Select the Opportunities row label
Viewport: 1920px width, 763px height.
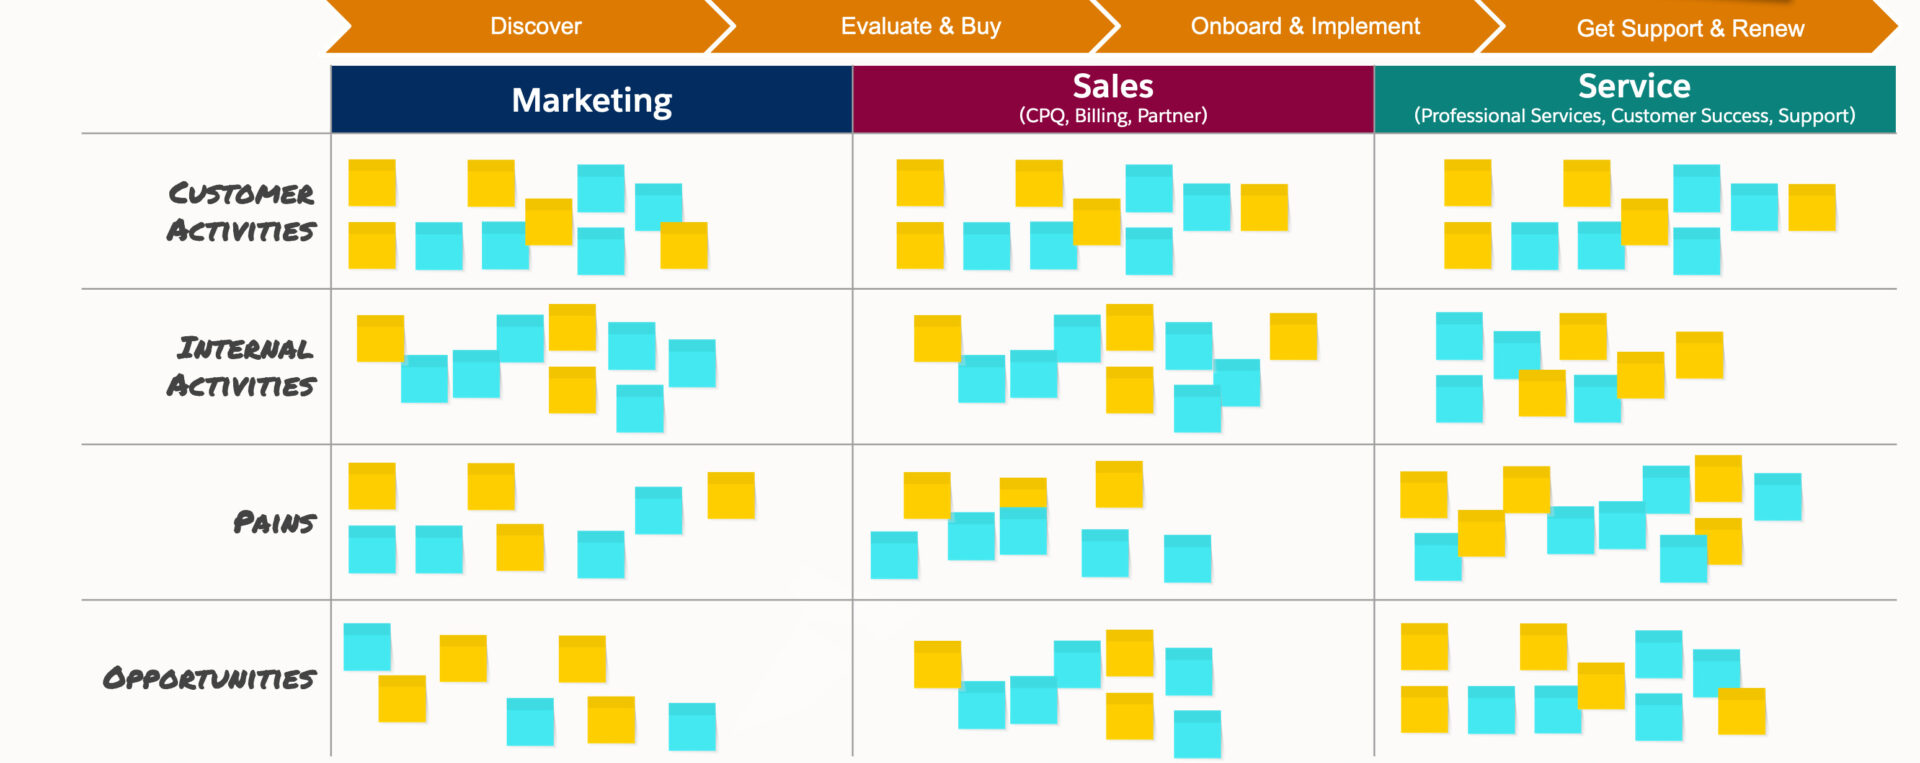(209, 678)
